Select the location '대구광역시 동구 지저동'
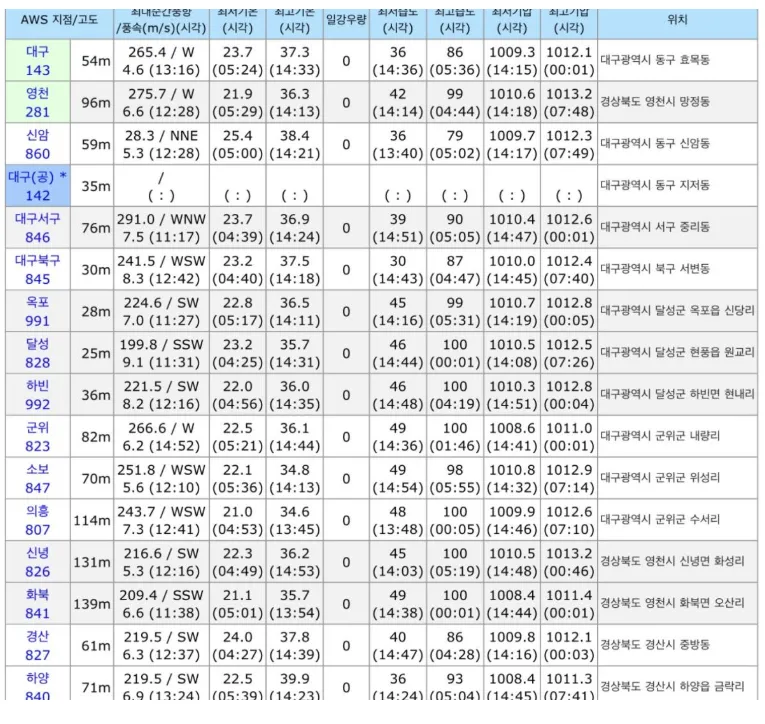Image resolution: width=765 pixels, height=724 pixels. click(x=655, y=185)
